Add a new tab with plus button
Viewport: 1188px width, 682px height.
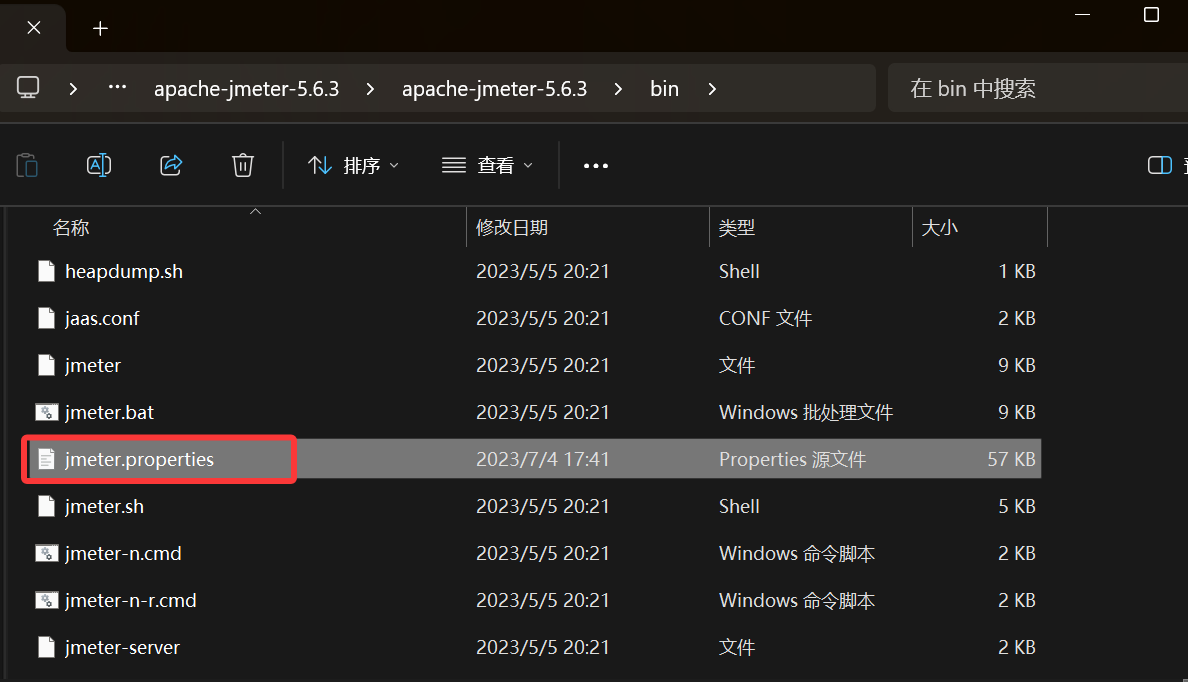100,29
